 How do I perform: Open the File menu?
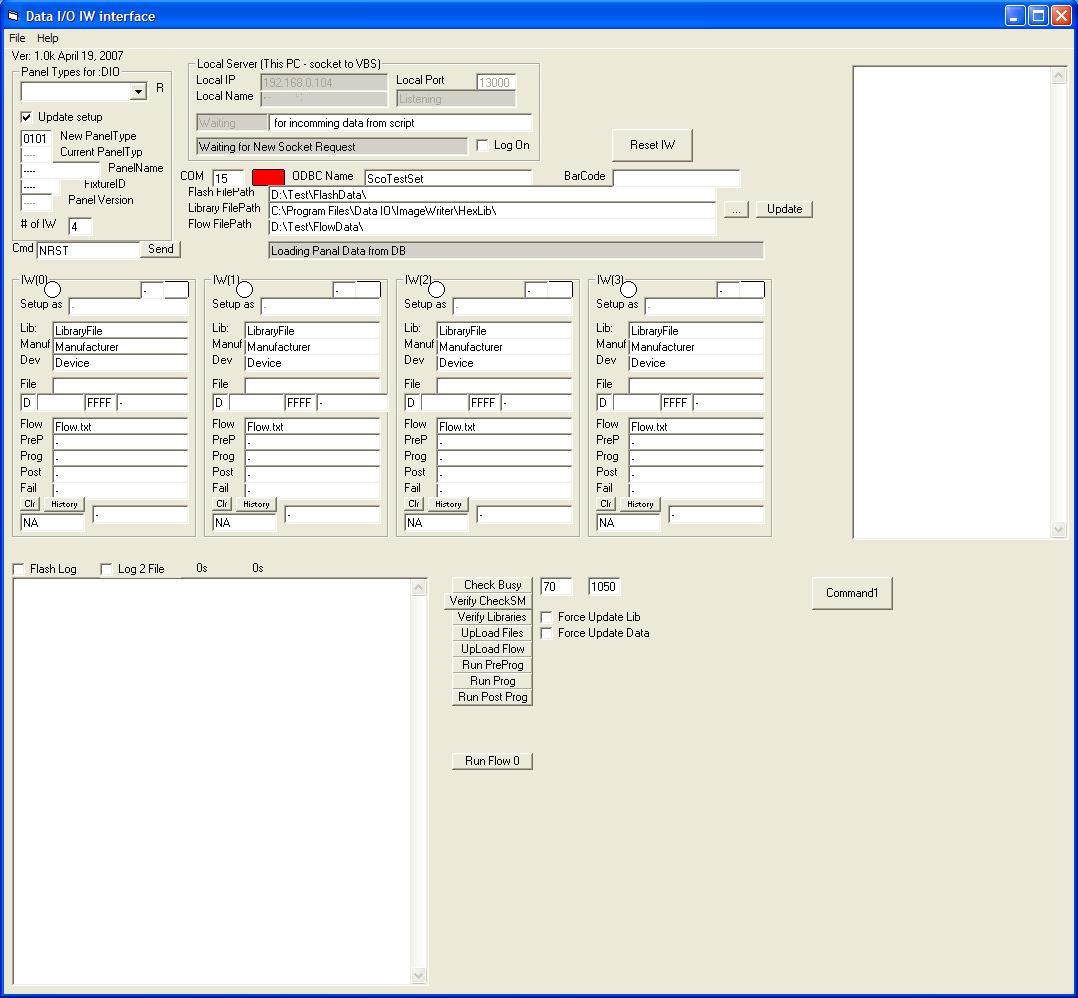tap(17, 38)
